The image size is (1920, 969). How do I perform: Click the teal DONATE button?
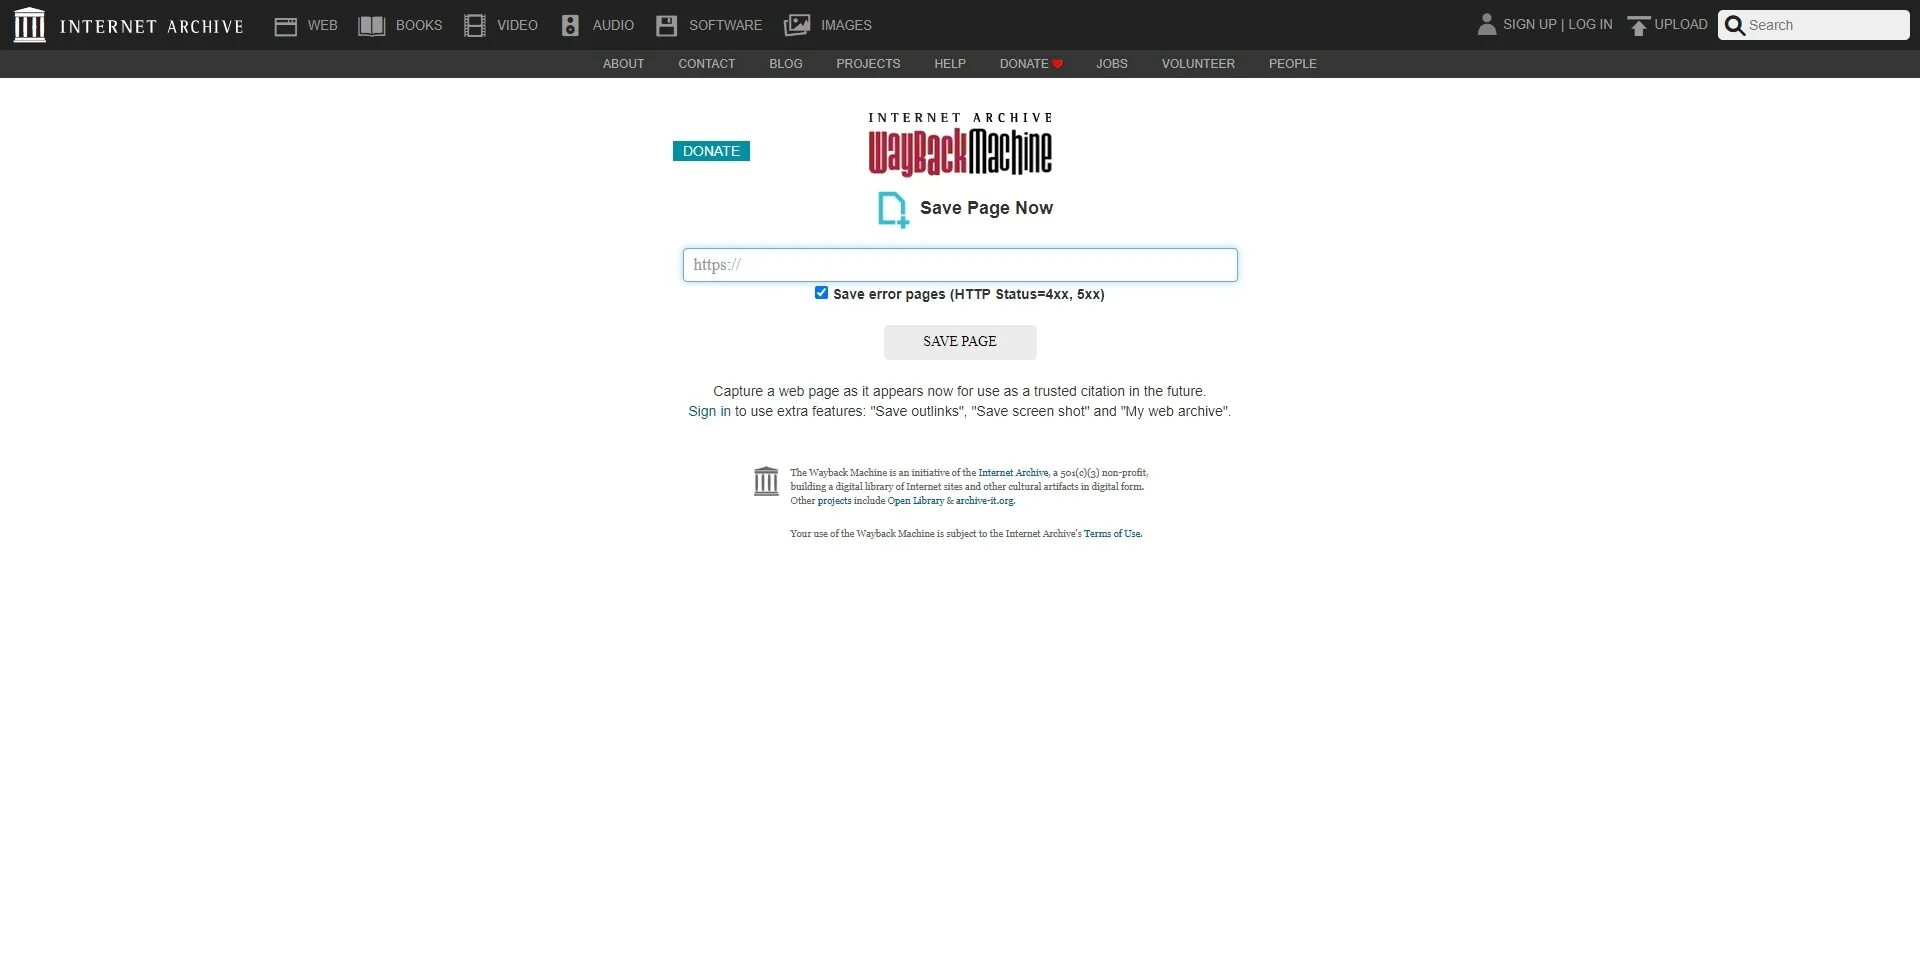(x=711, y=151)
